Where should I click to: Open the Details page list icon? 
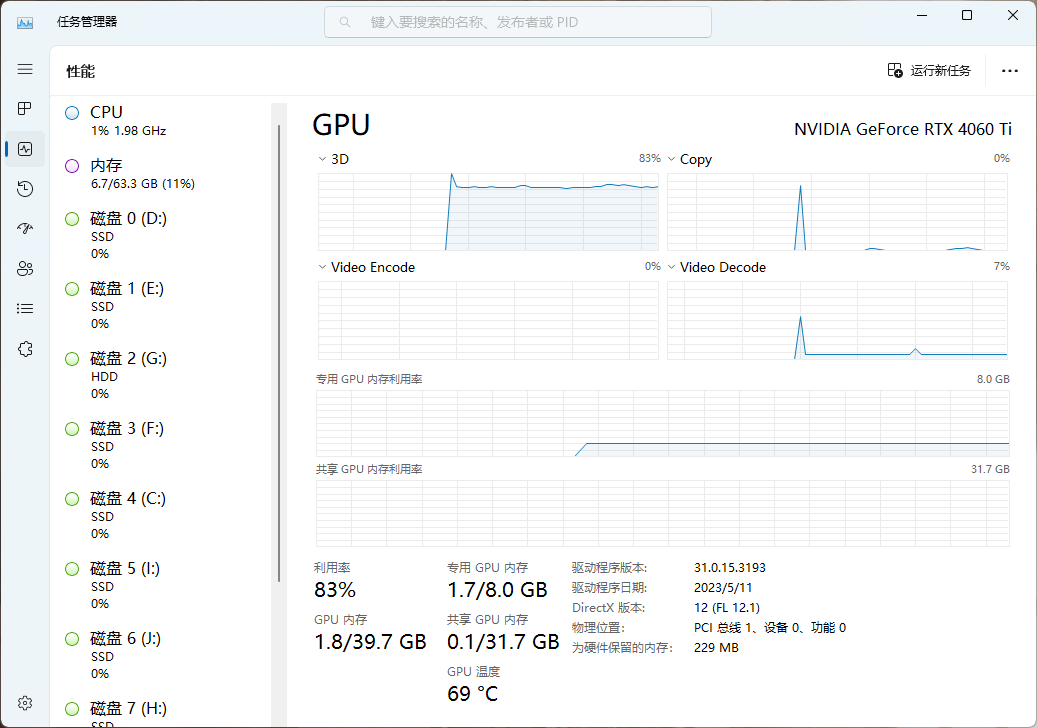point(25,309)
